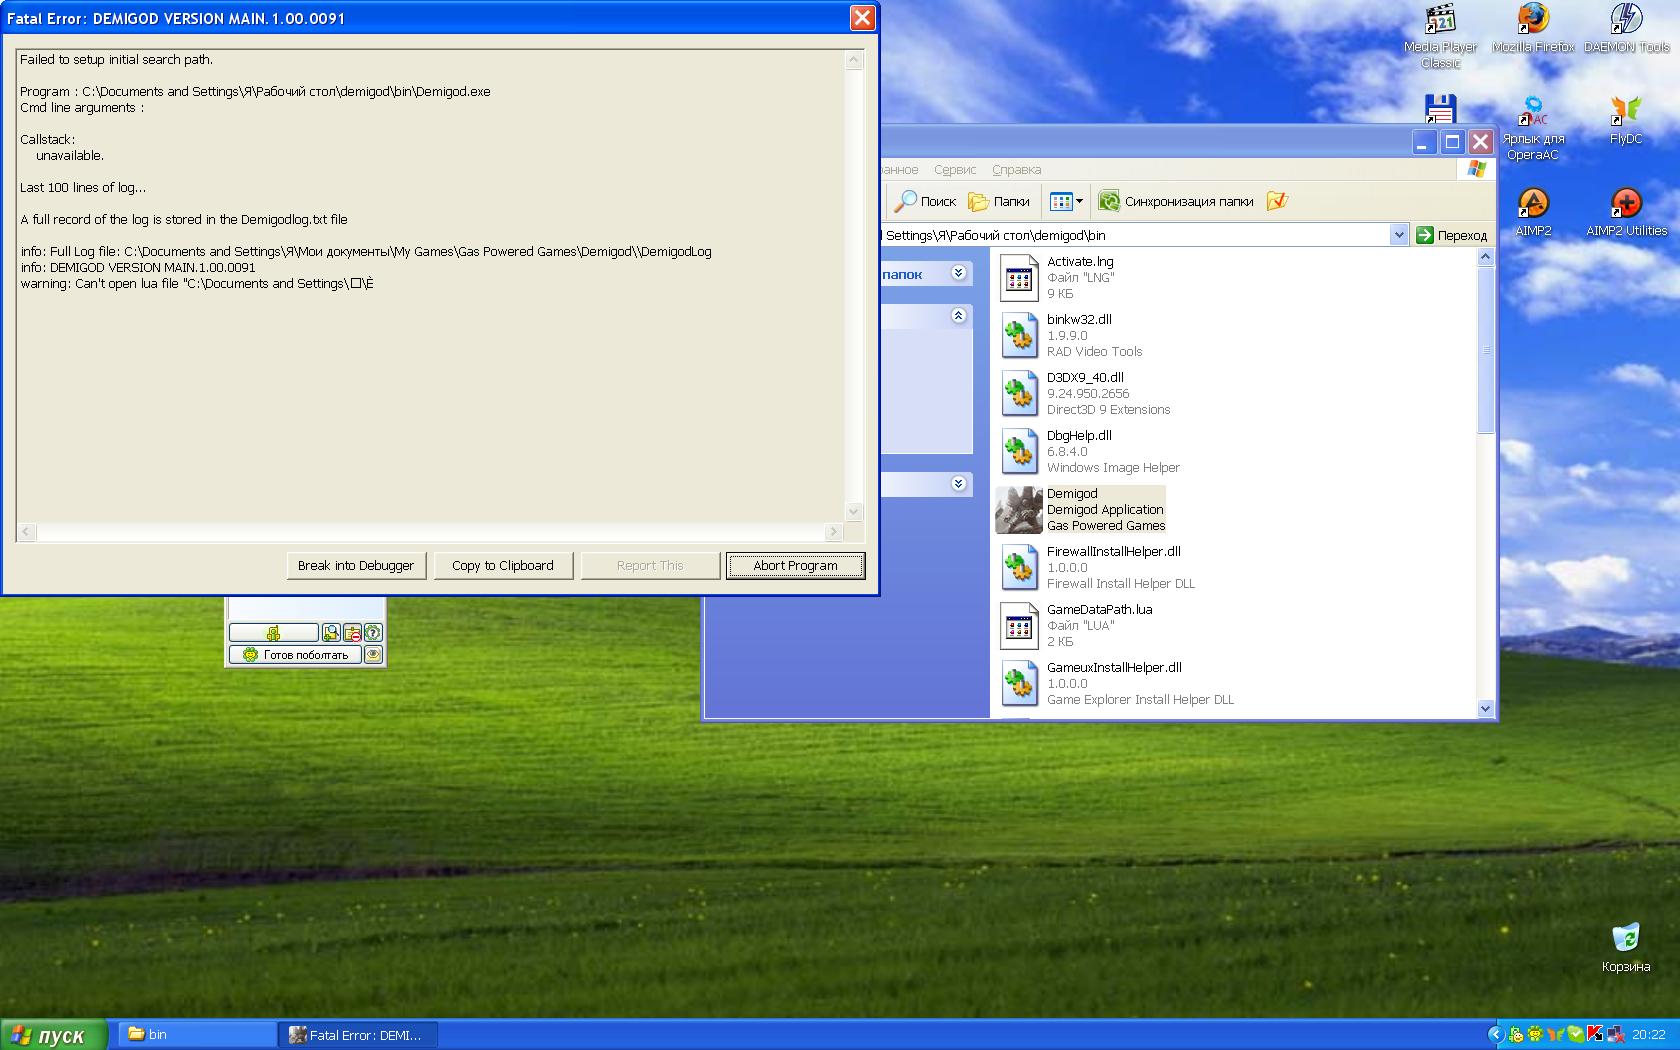Select D3DX9_40.dll file icon

click(1019, 394)
